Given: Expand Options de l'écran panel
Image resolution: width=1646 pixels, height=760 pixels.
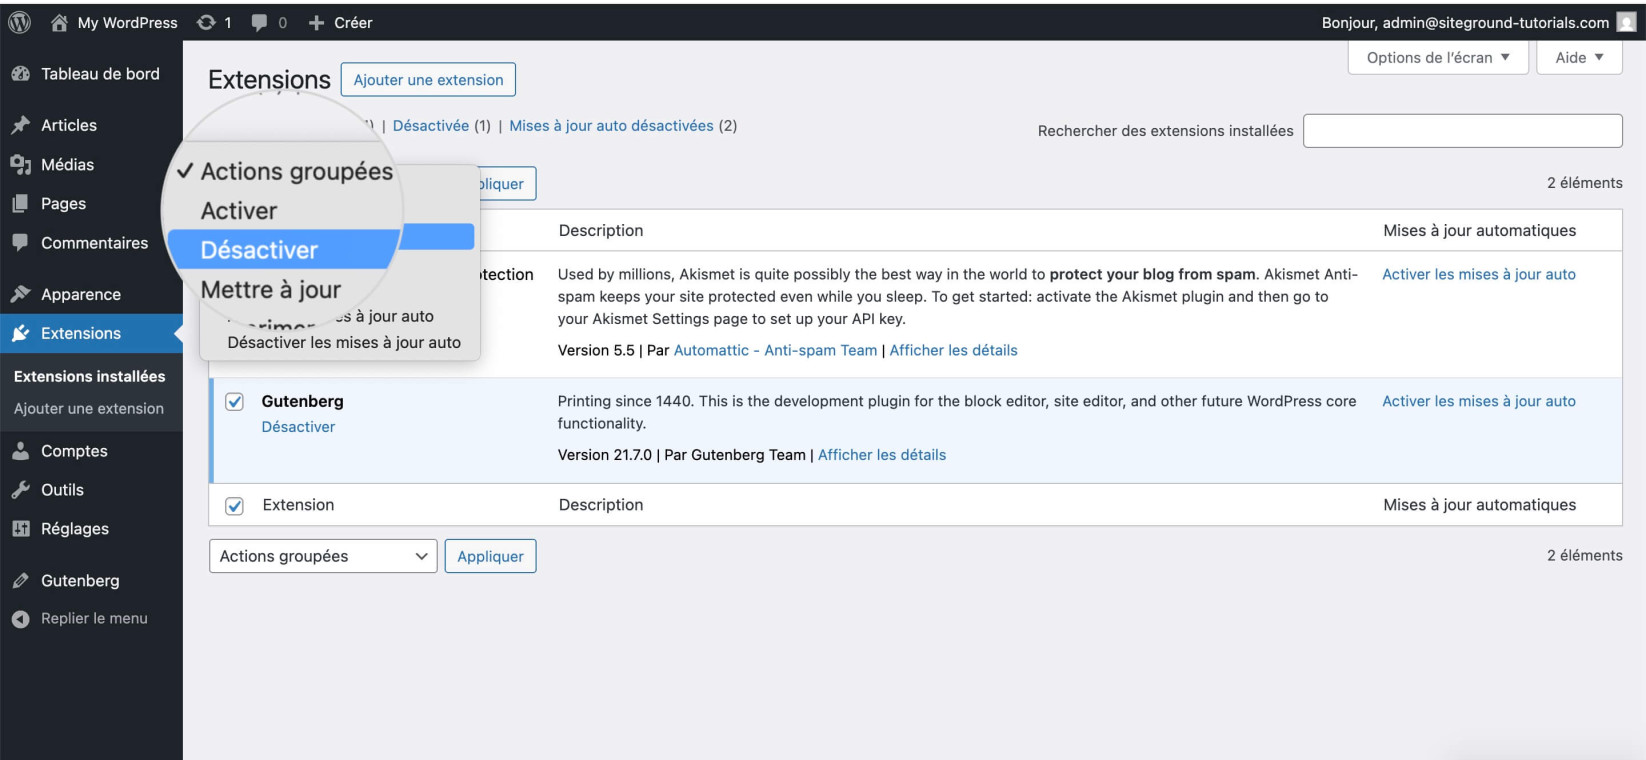Looking at the screenshot, I should tap(1438, 58).
